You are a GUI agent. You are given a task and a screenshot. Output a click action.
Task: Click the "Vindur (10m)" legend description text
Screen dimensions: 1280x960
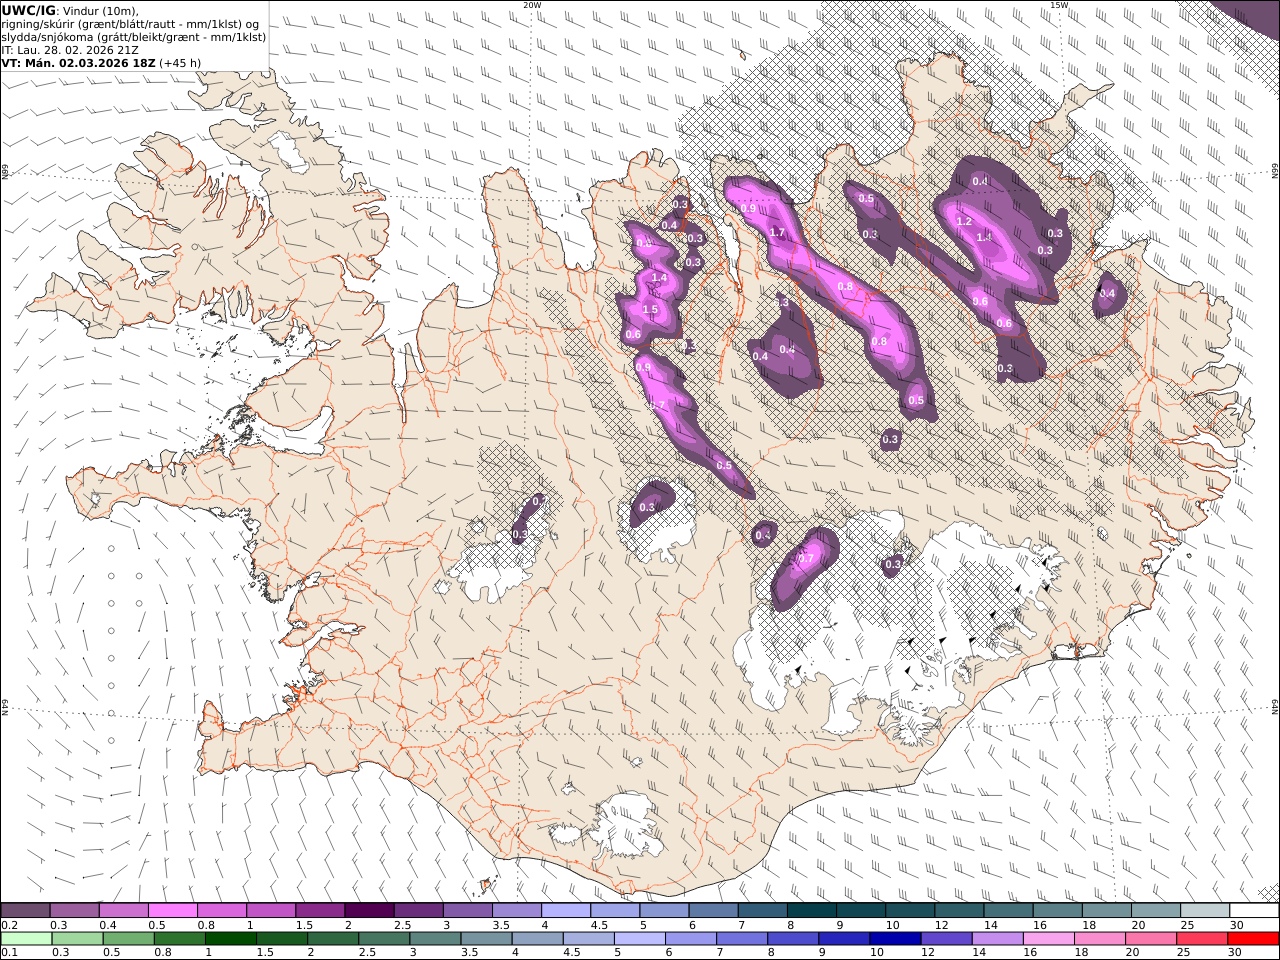[x=101, y=10]
